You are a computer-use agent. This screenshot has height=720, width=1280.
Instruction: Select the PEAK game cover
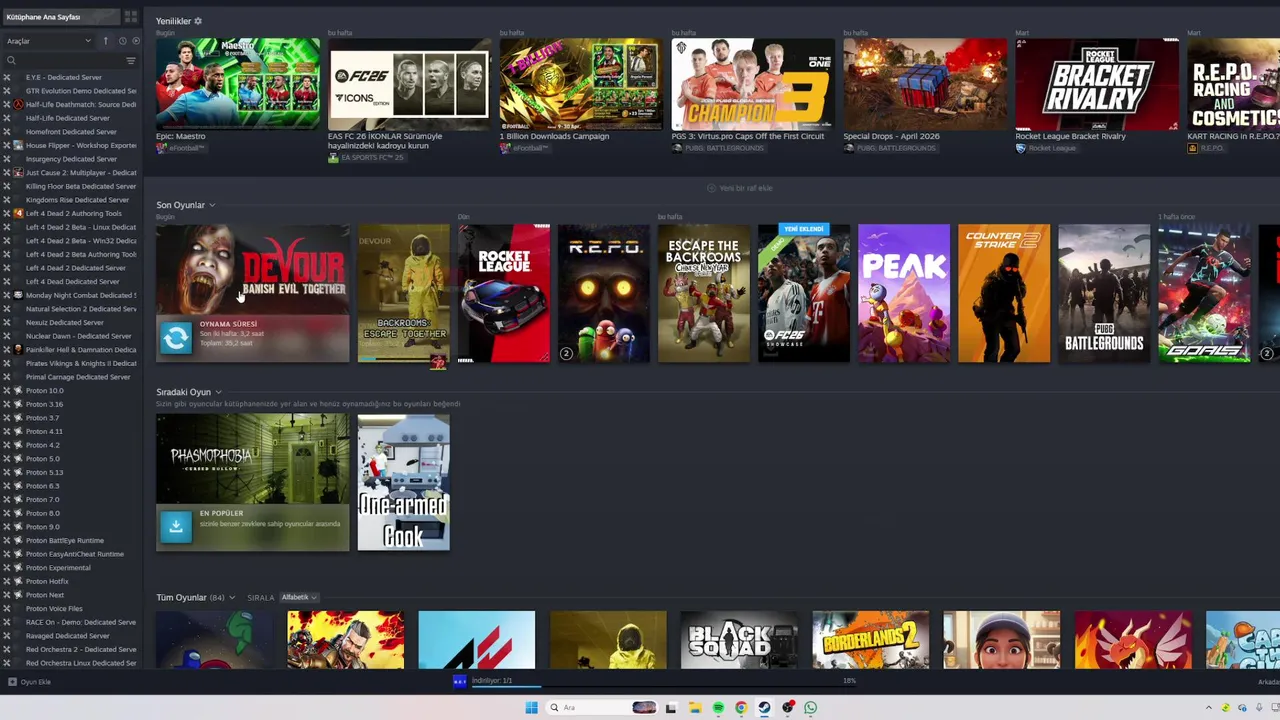[x=904, y=293]
